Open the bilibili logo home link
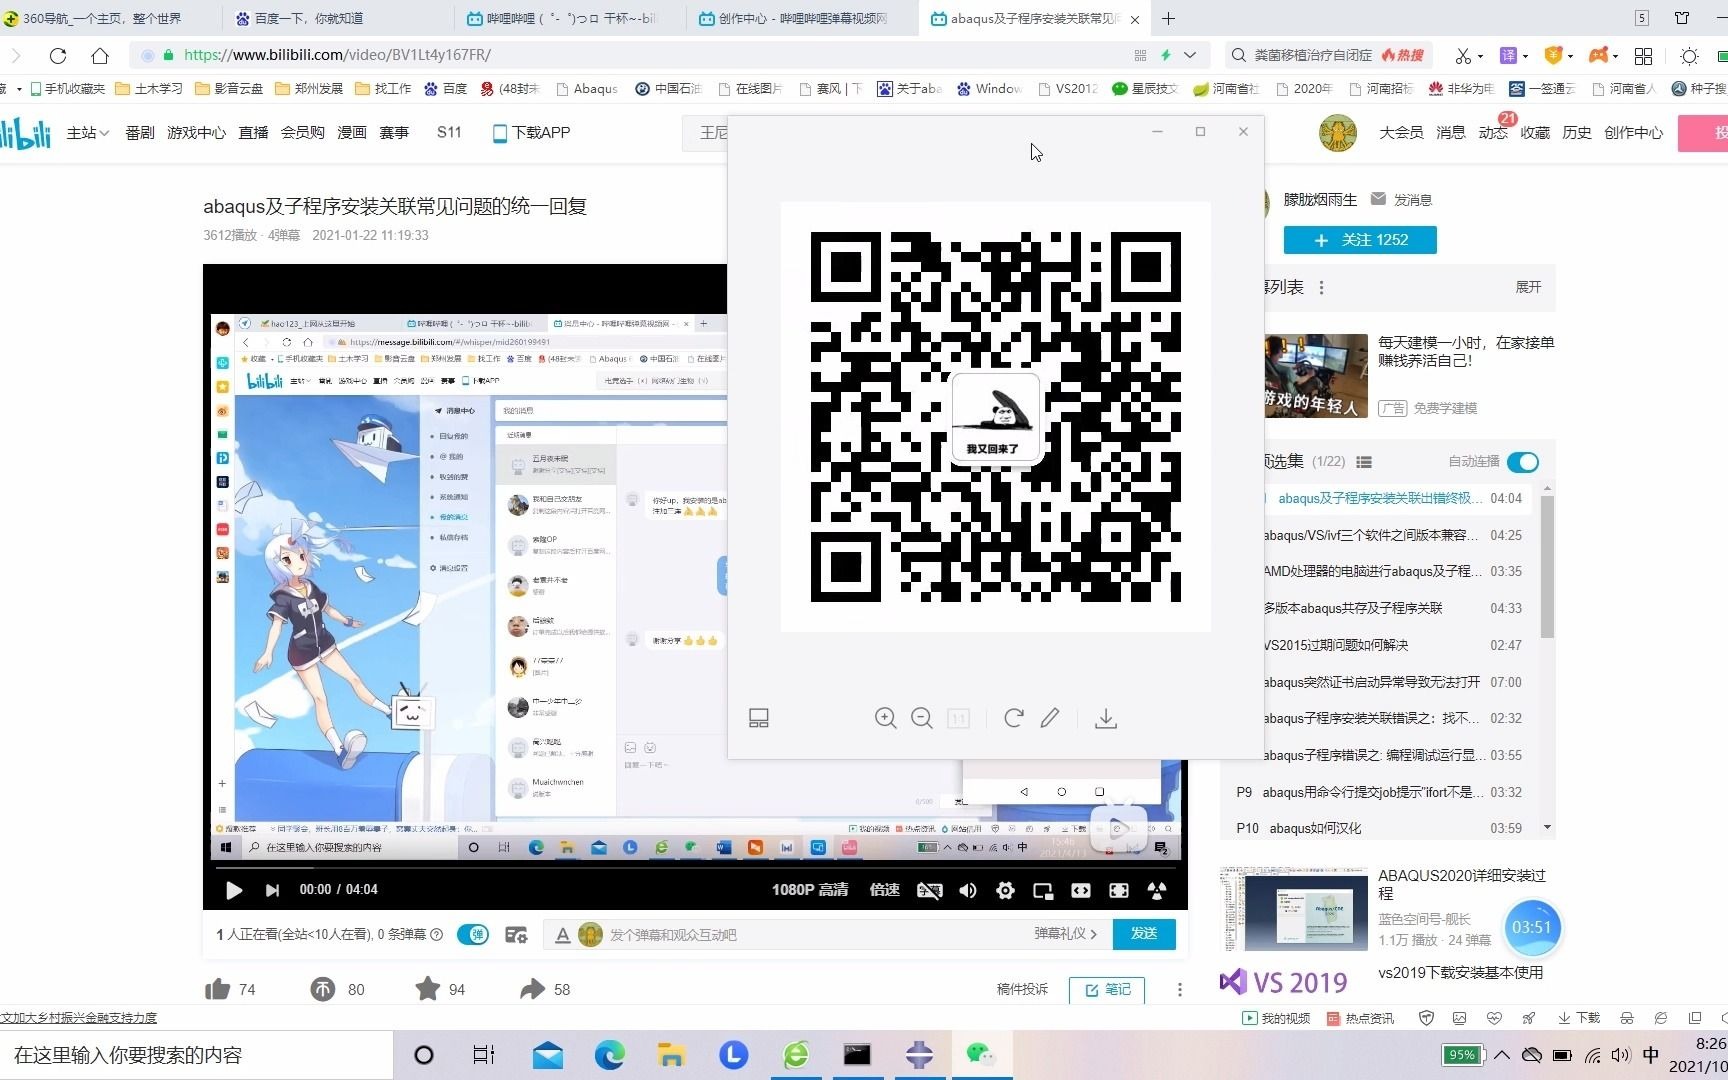Screen dimensions: 1728x1080 click(x=25, y=132)
